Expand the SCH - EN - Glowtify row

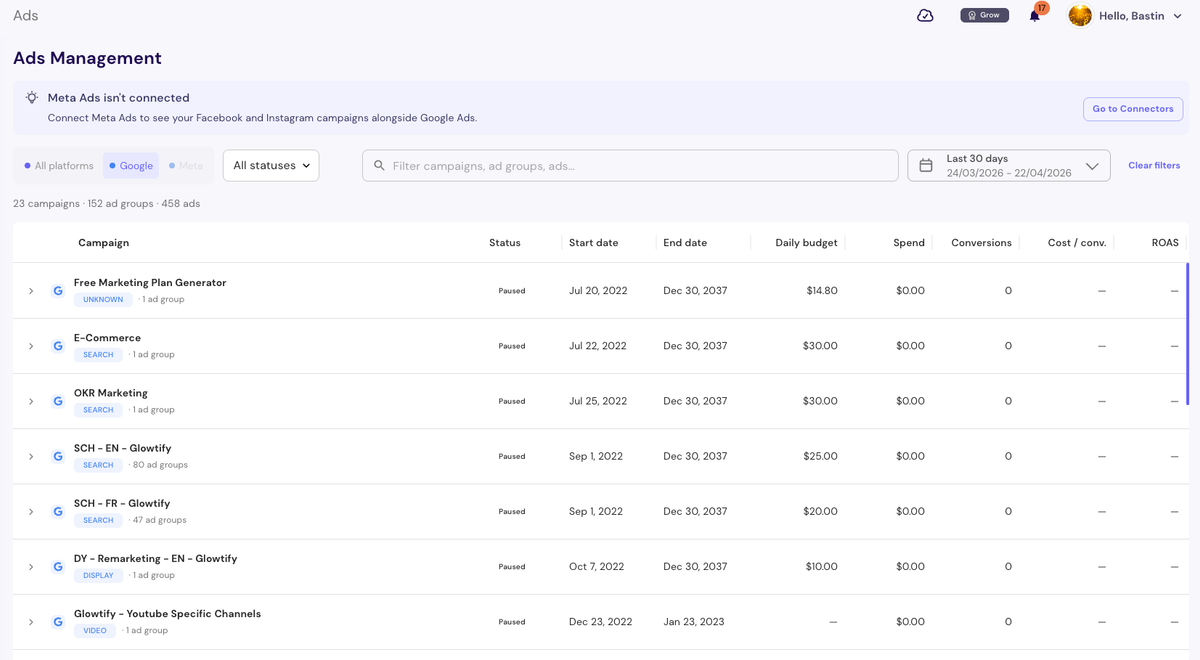tap(31, 456)
